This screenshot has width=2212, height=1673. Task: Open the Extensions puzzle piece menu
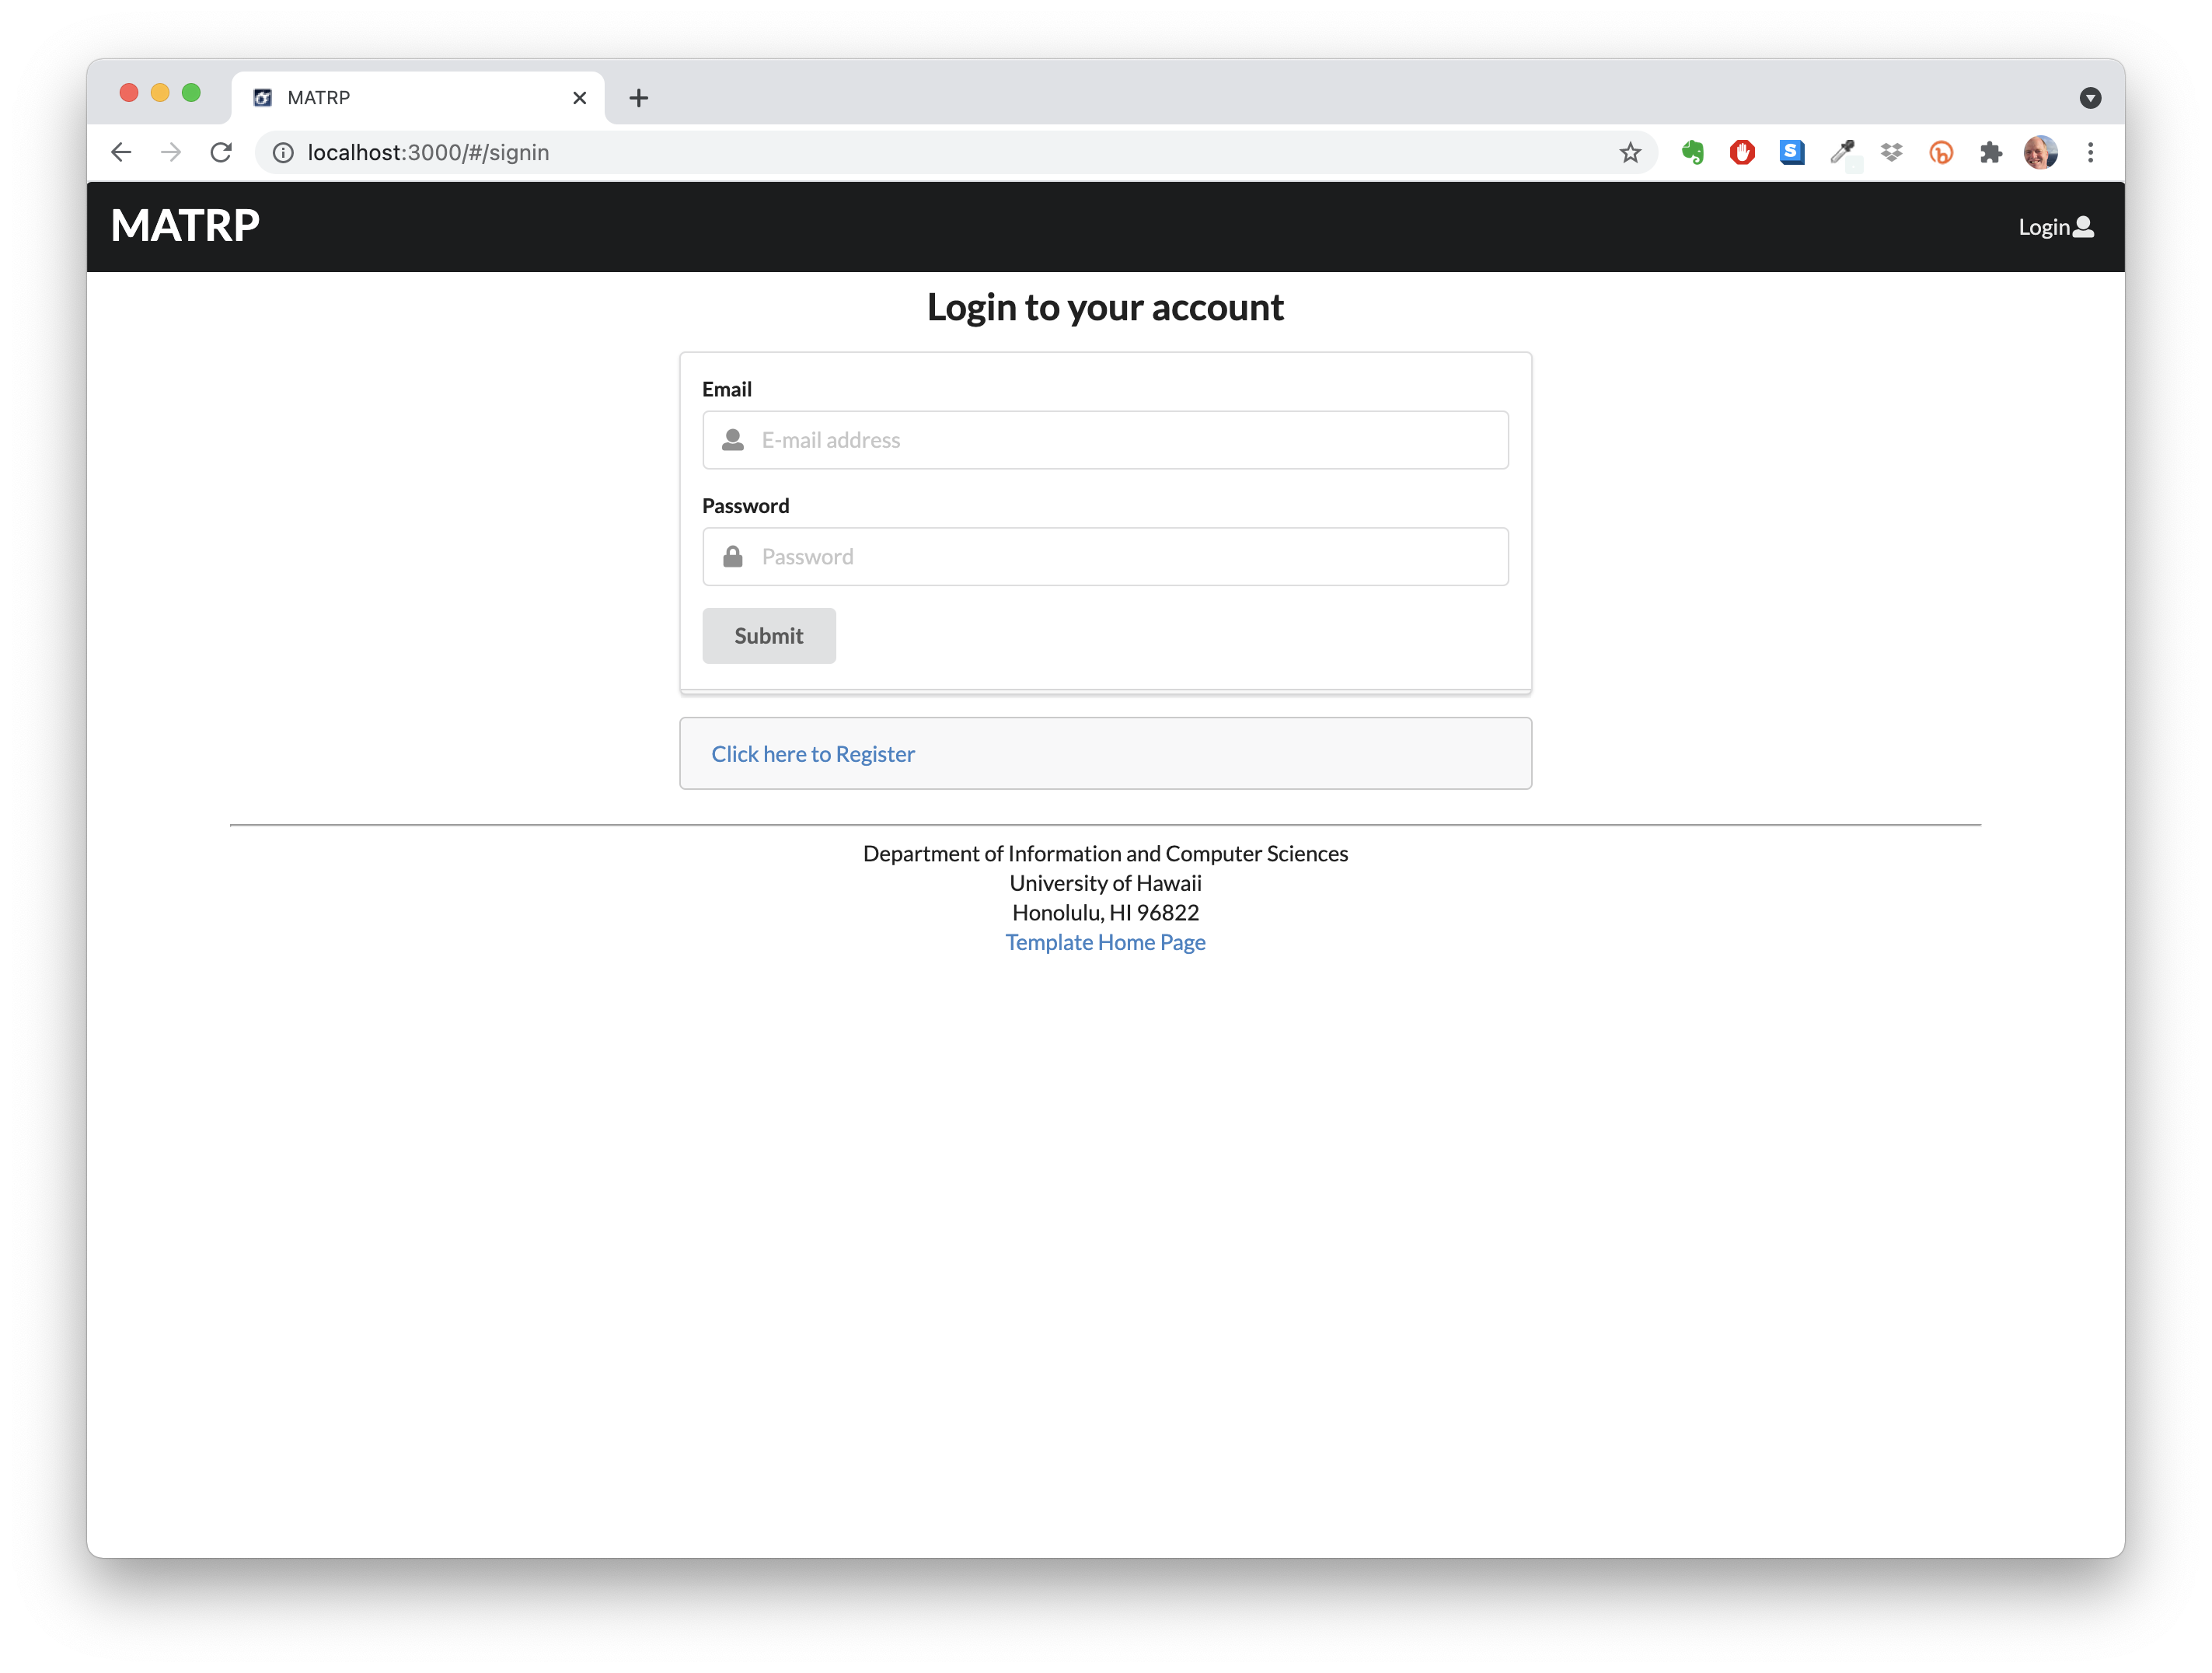[x=1991, y=152]
